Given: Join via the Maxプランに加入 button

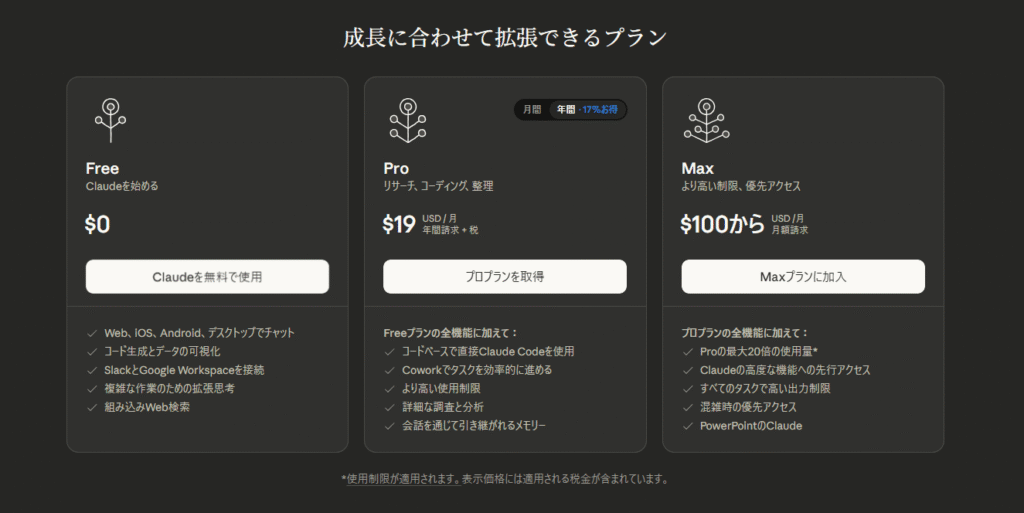Looking at the screenshot, I should (803, 276).
